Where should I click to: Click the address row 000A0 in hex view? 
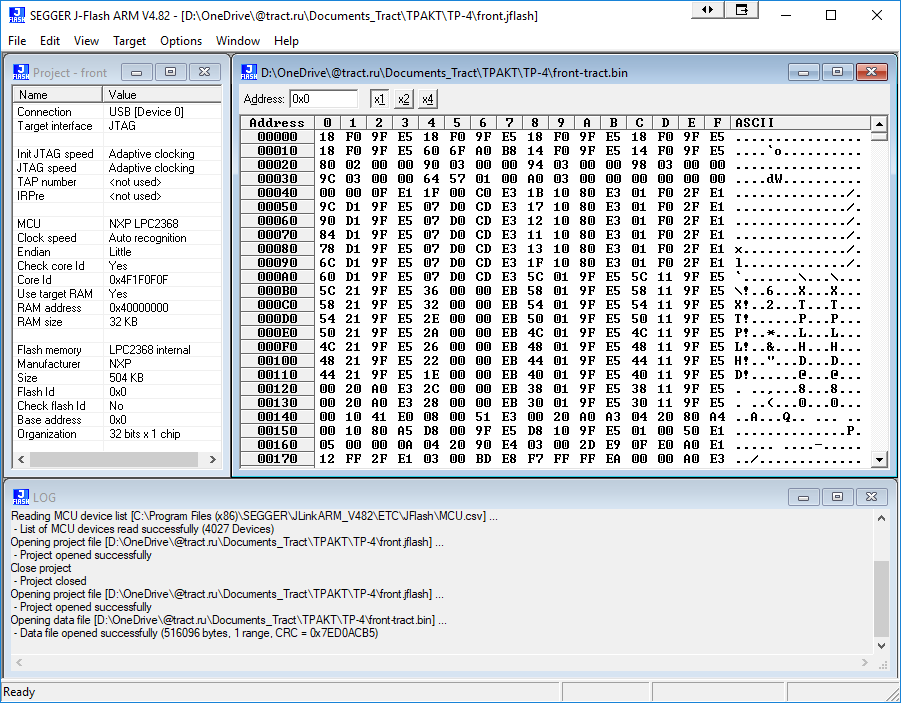pyautogui.click(x=277, y=276)
